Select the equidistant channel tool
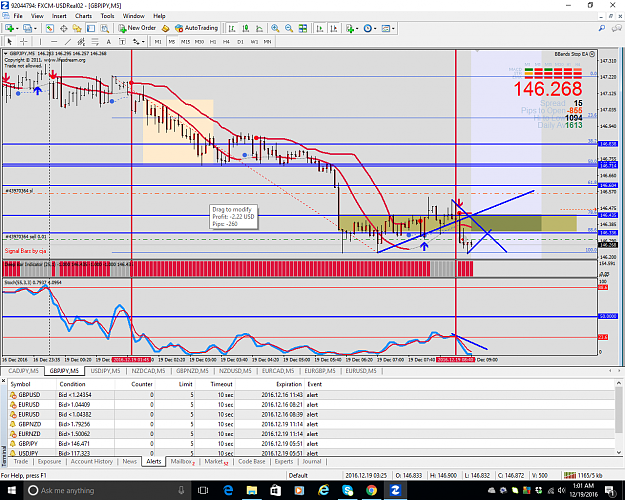Screen dimensions: 625x500 [81, 41]
